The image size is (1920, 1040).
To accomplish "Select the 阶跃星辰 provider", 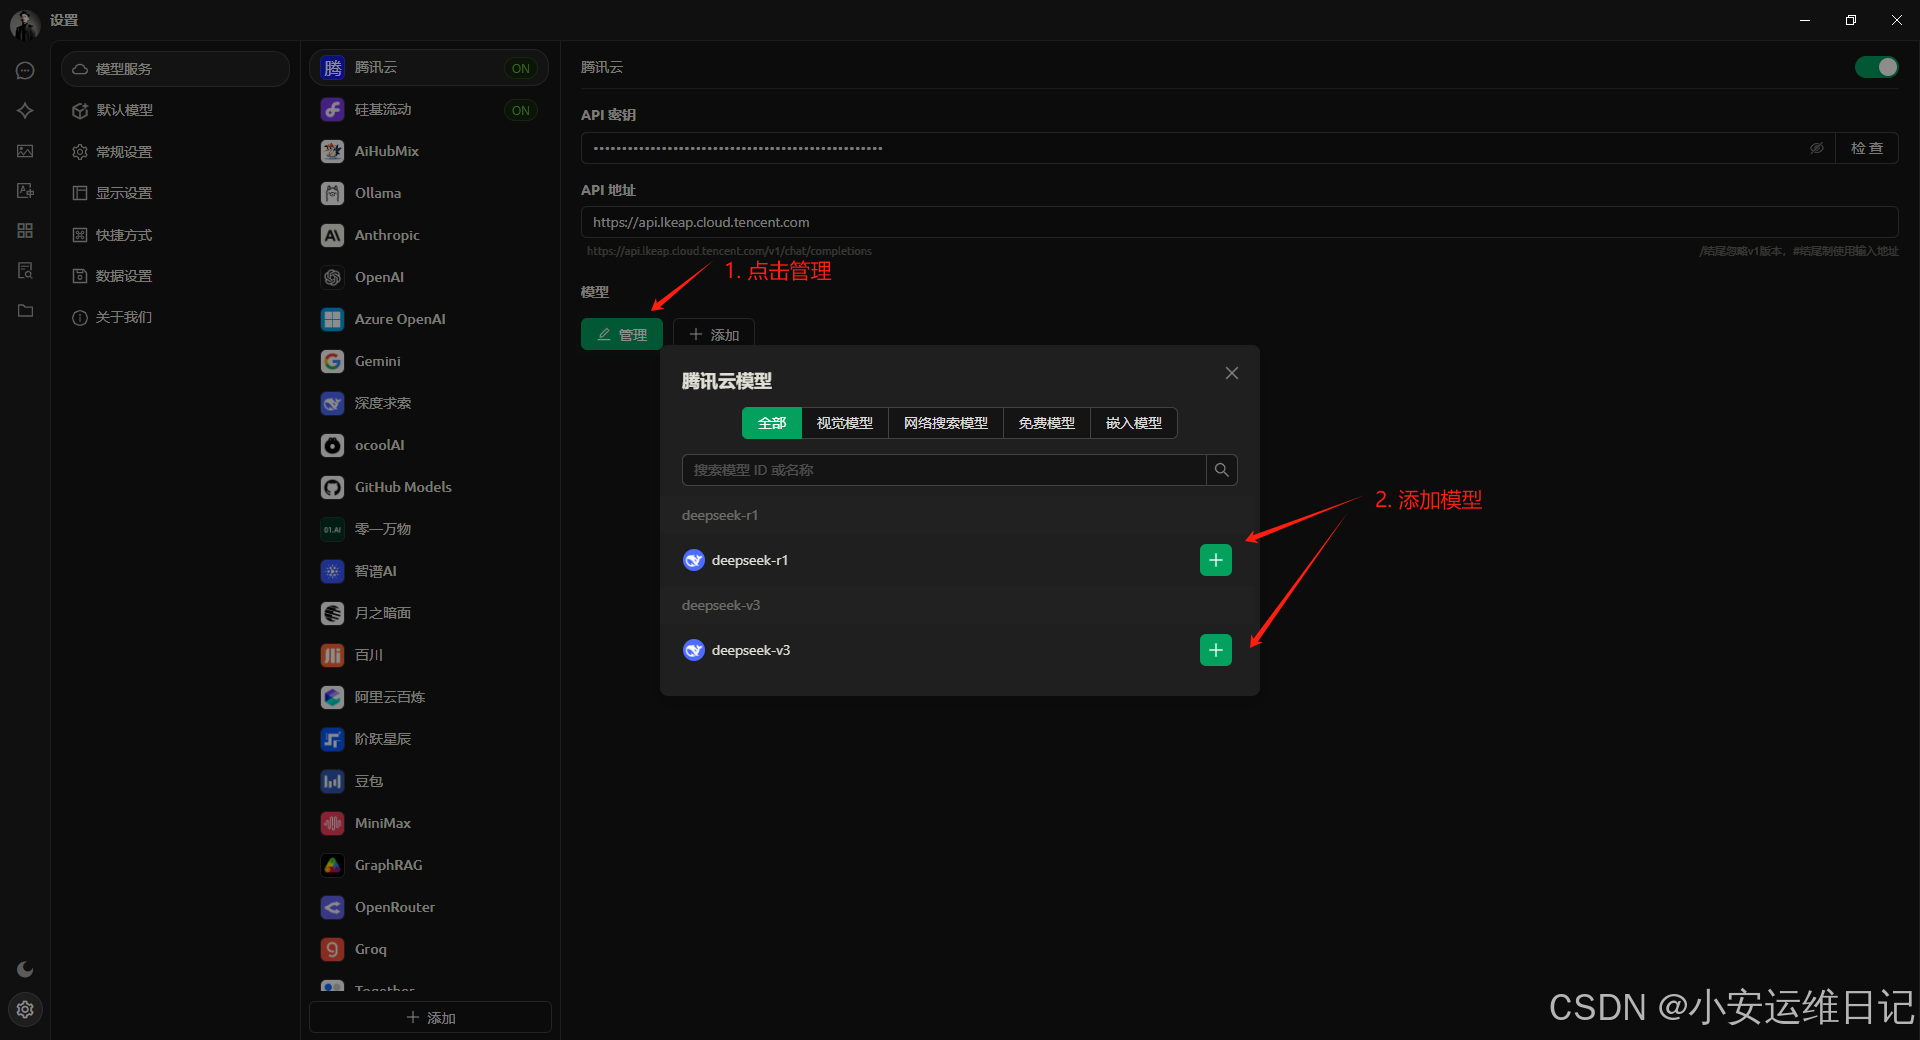I will (x=428, y=739).
